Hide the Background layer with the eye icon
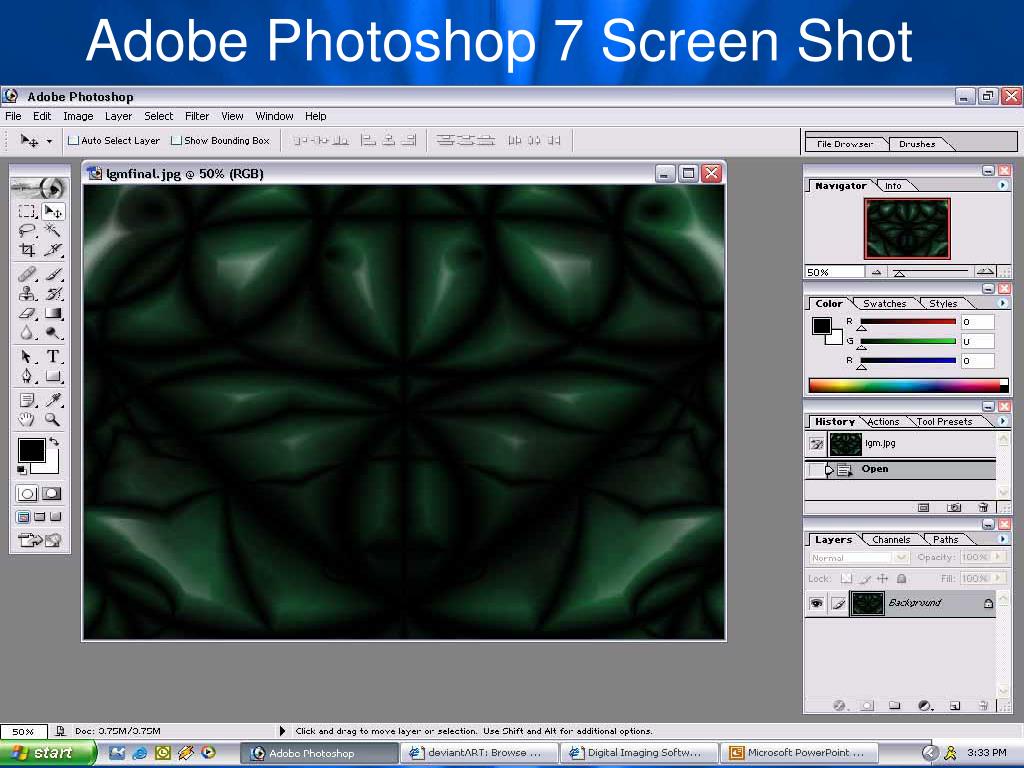The height and width of the screenshot is (768, 1024). point(816,603)
